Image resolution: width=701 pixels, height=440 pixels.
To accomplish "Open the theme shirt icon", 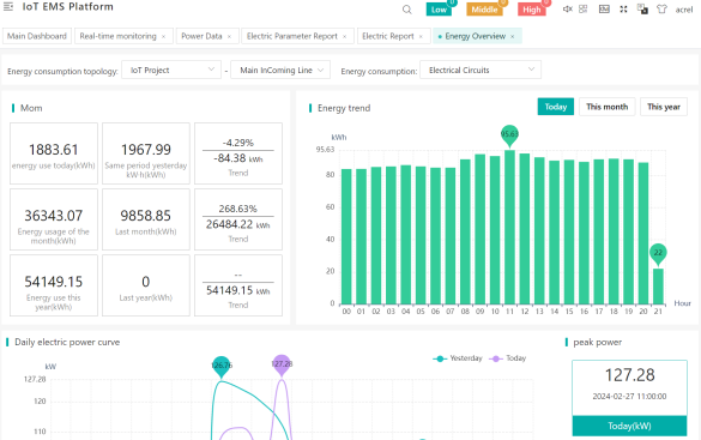I will point(661,9).
